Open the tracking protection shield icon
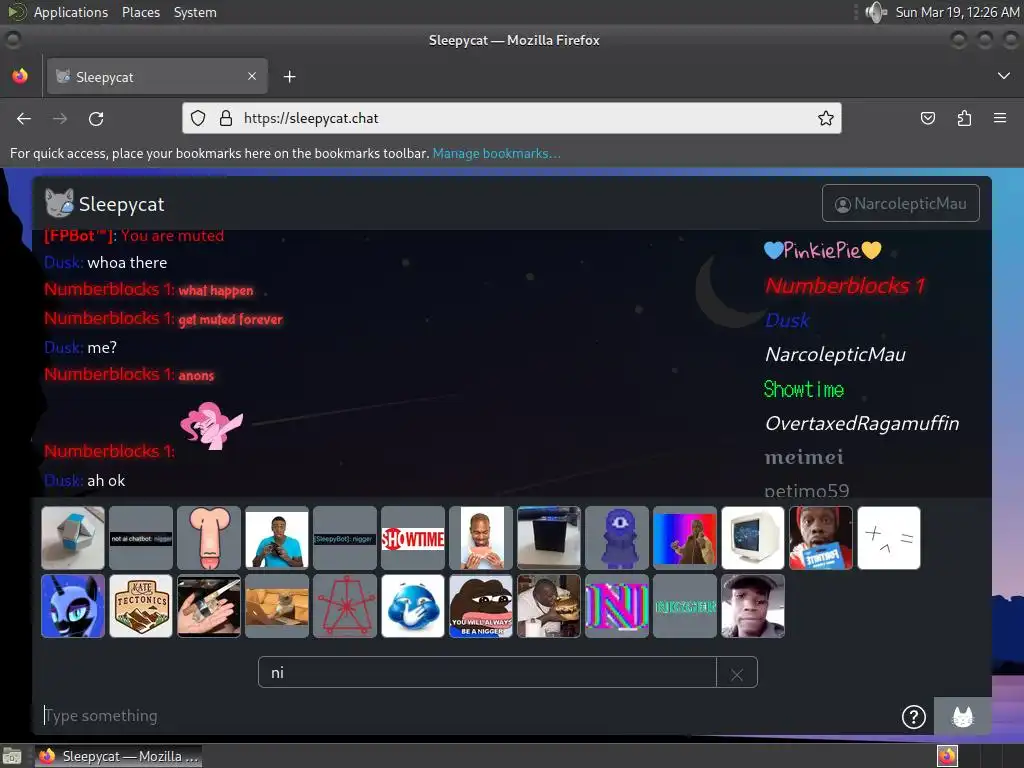The image size is (1024, 768). tap(198, 118)
